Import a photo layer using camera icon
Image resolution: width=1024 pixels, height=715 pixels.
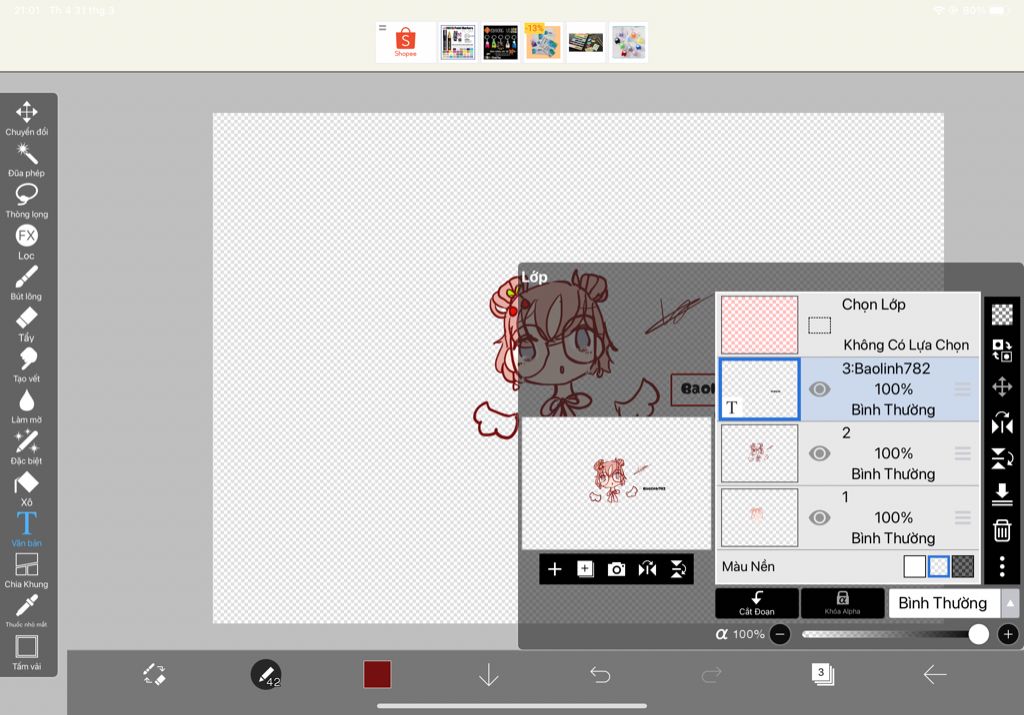coord(616,569)
